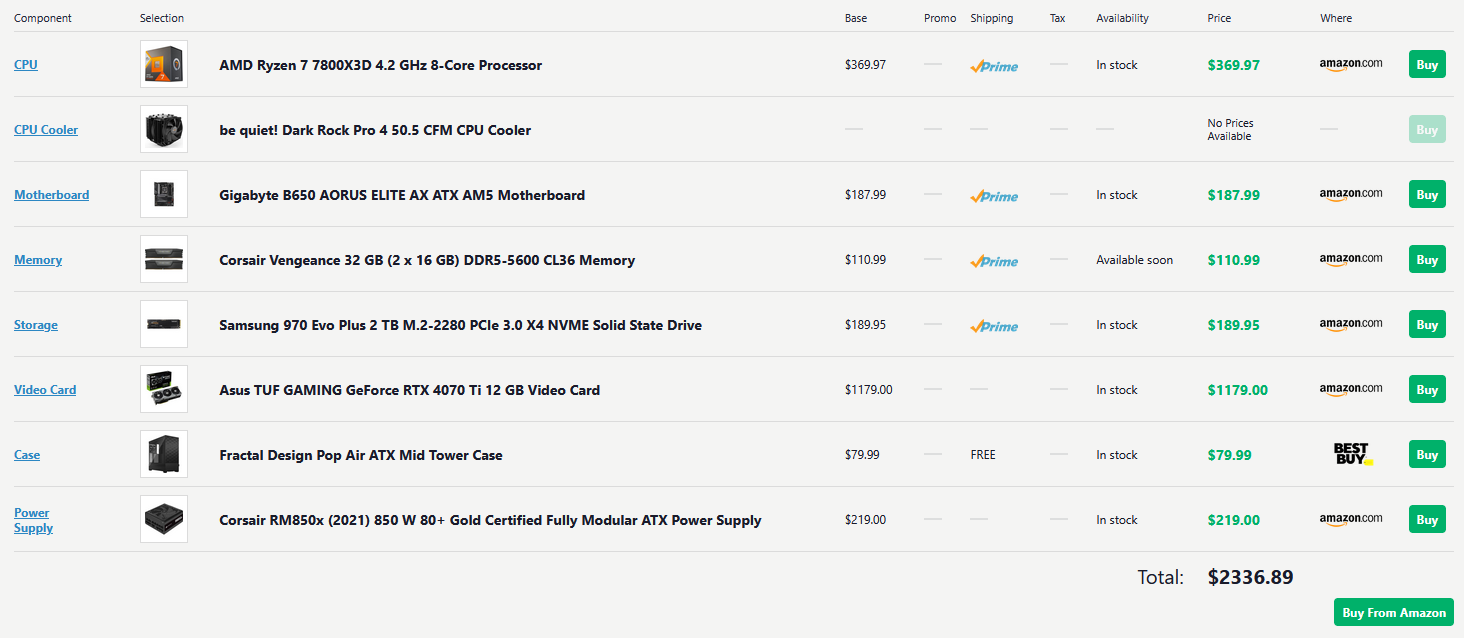Screen dimensions: 1464x638
Task: Click the Corsair Vengeance memory thumbnail
Action: 164,259
